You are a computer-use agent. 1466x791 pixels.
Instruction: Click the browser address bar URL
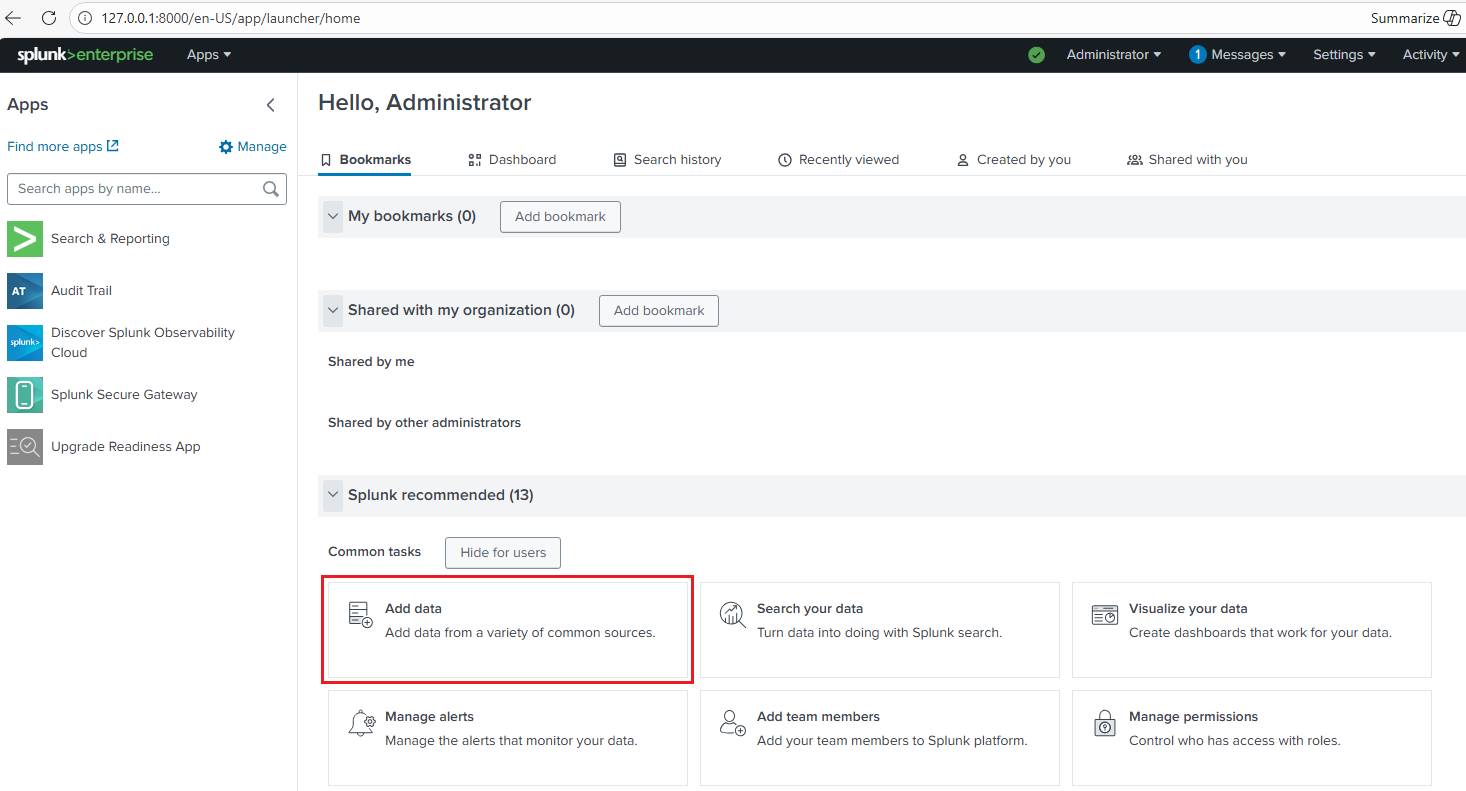231,18
